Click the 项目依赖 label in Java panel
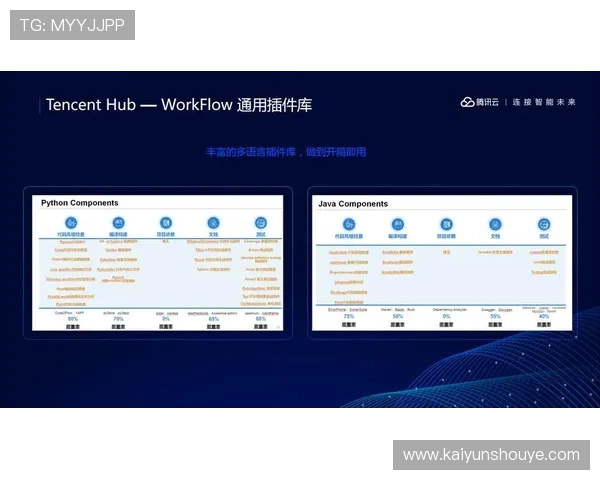 pos(446,236)
